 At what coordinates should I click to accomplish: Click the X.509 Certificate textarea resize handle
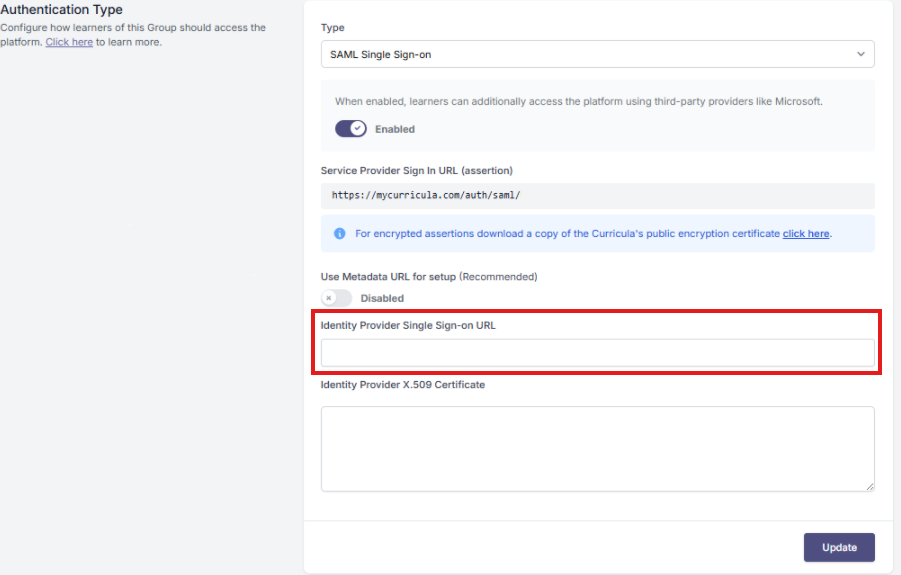(869, 487)
